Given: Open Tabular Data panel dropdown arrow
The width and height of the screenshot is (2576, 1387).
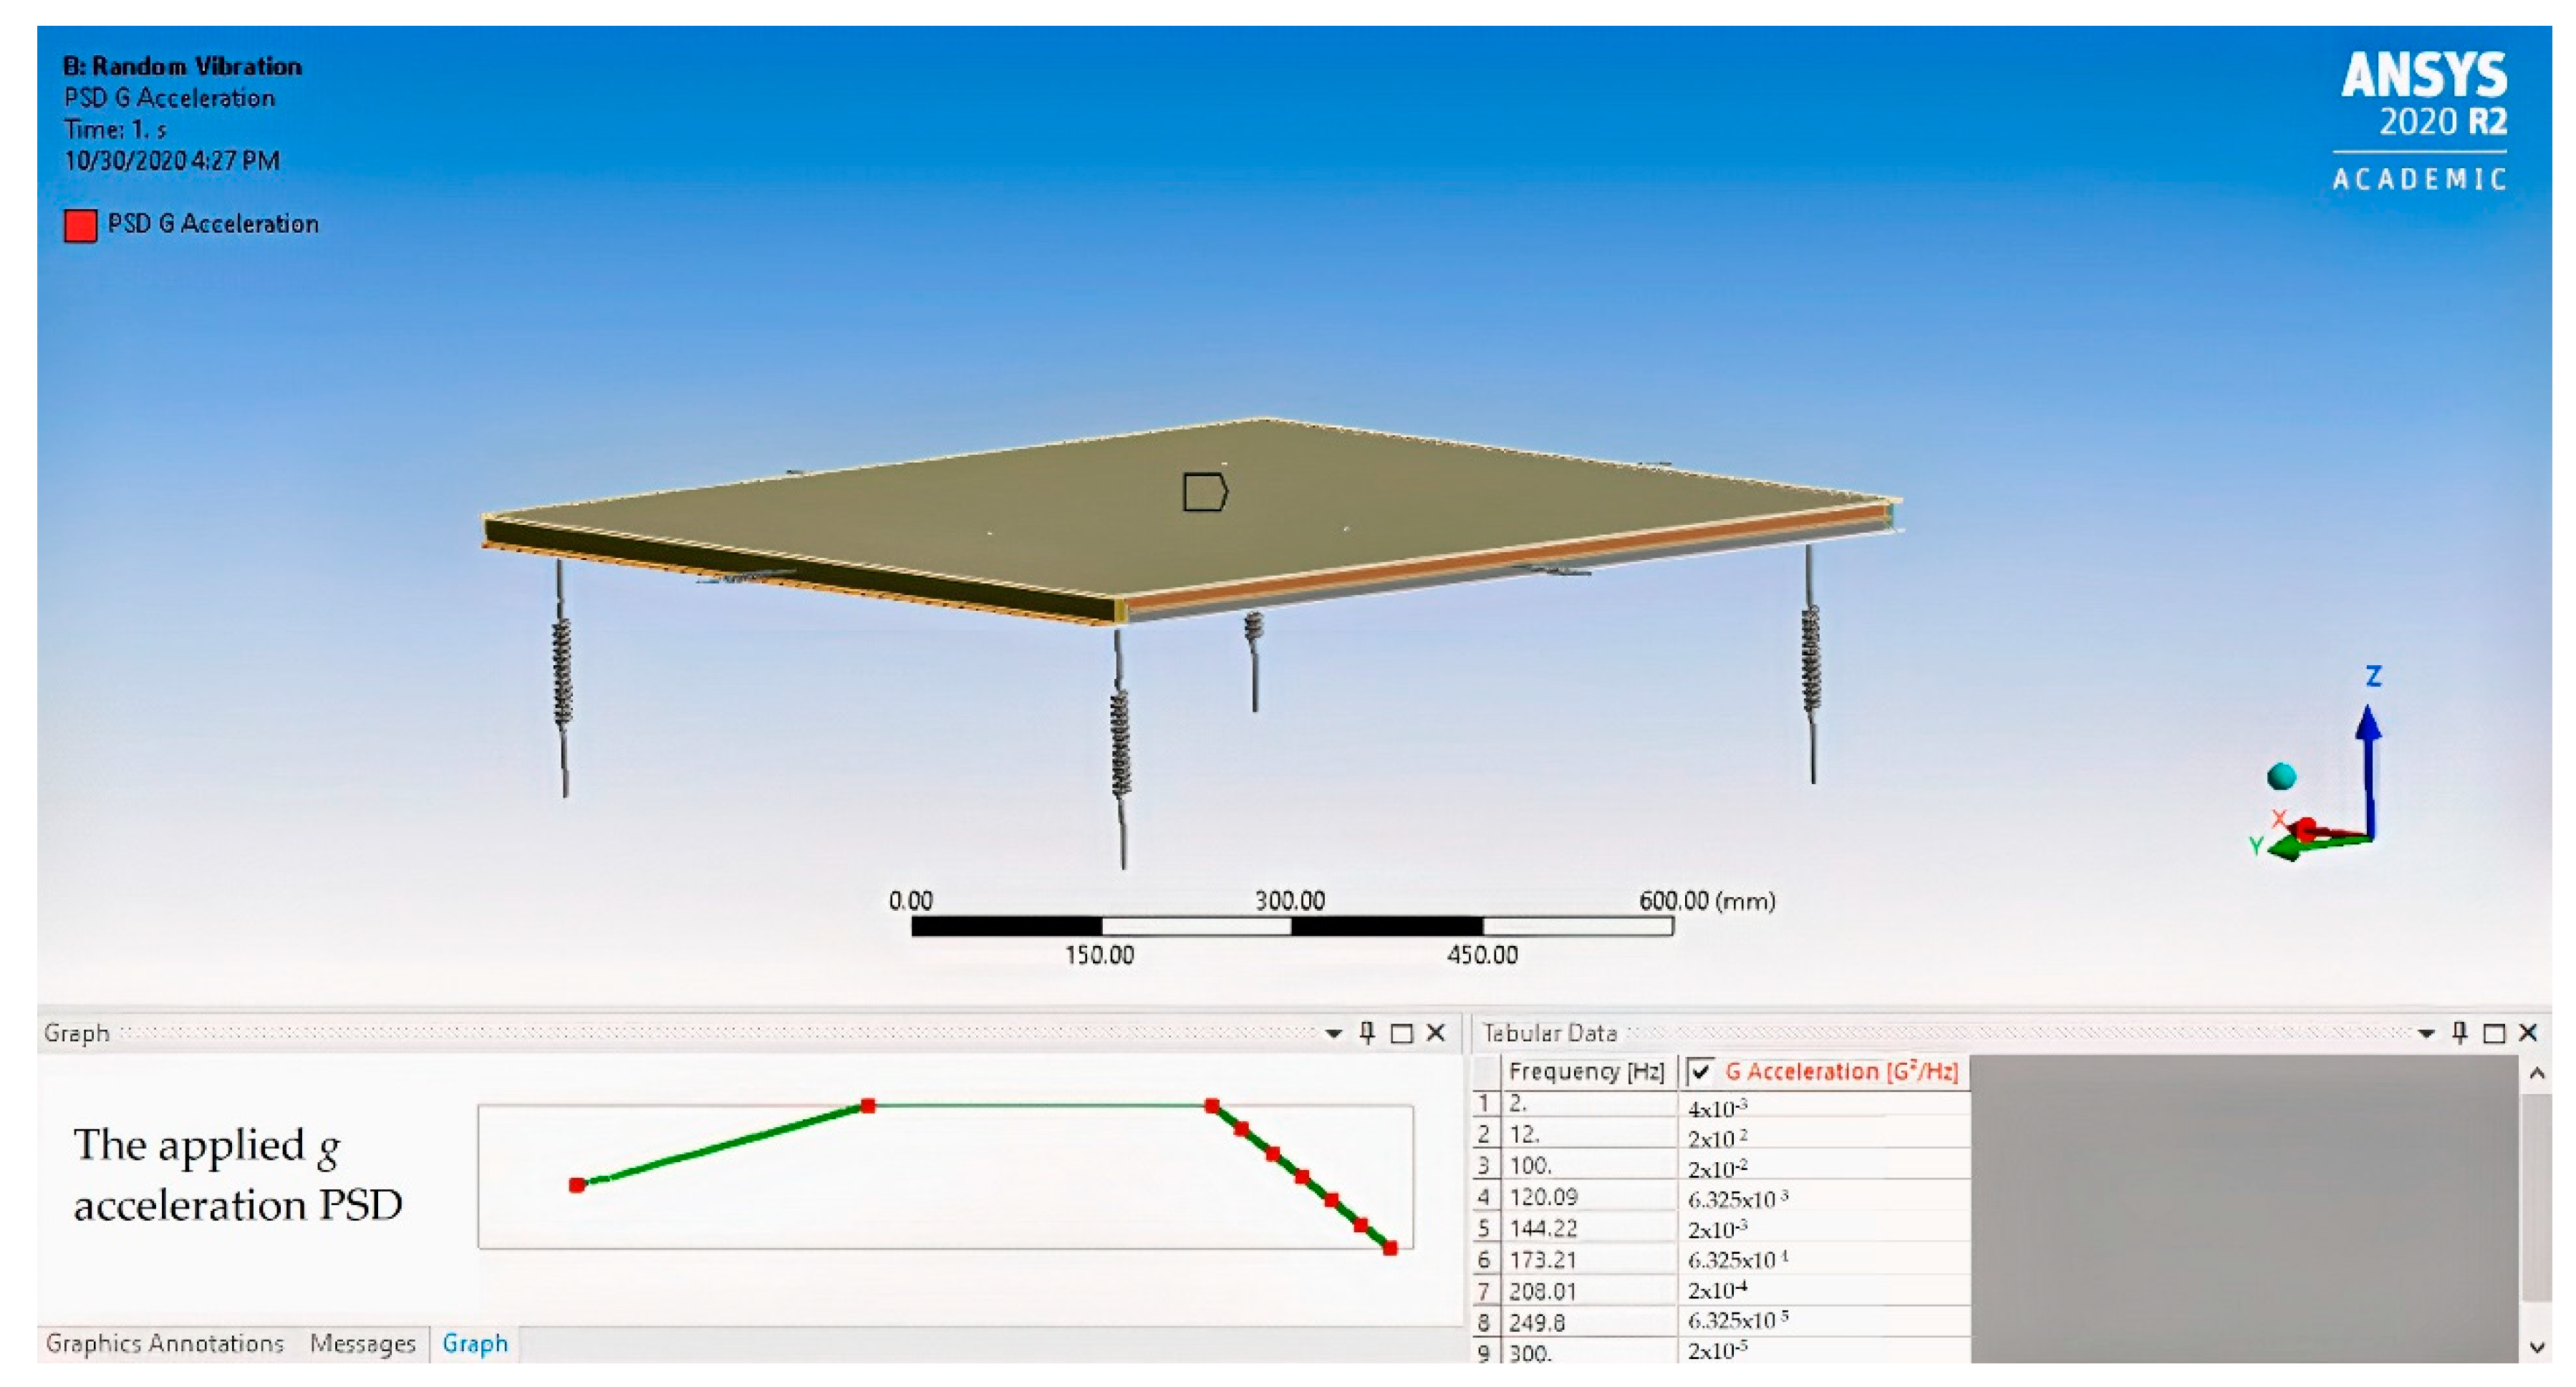Looking at the screenshot, I should point(2426,1034).
